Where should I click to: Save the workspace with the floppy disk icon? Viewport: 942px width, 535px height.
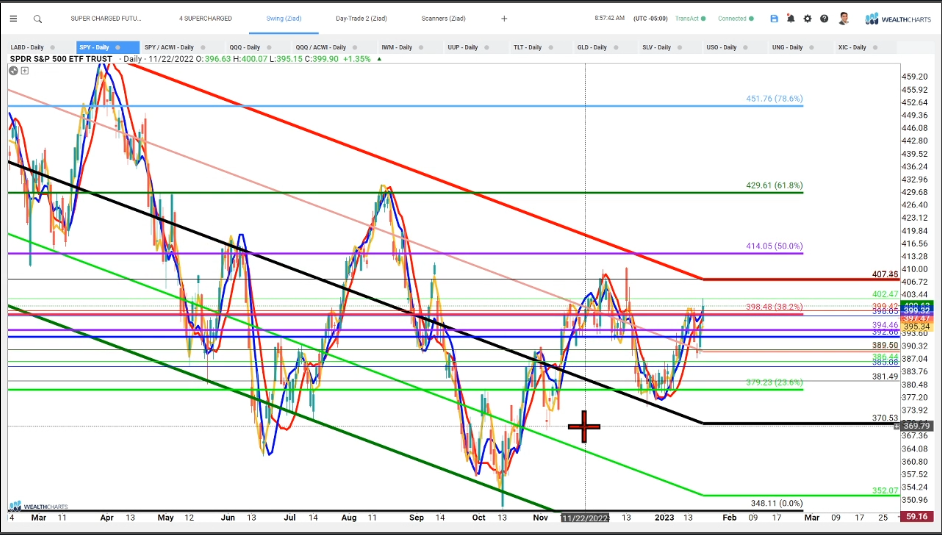[x=774, y=19]
